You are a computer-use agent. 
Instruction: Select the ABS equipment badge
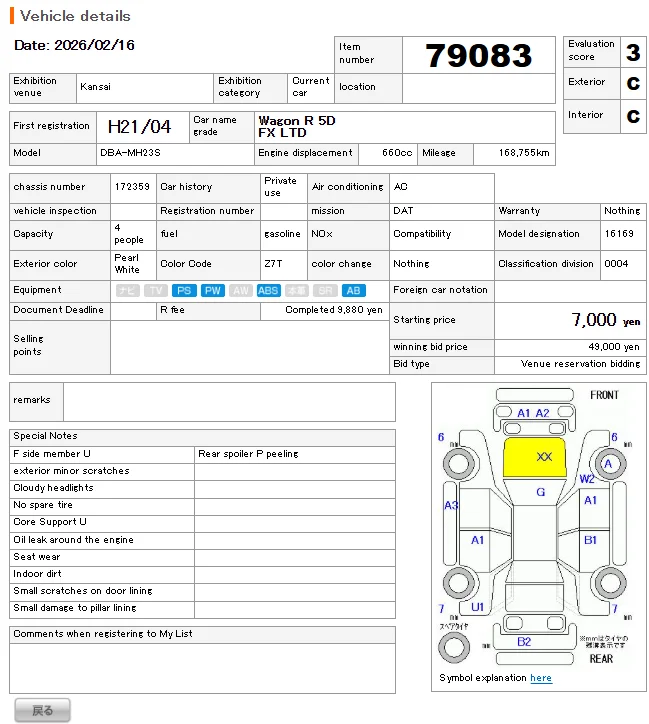[x=268, y=290]
